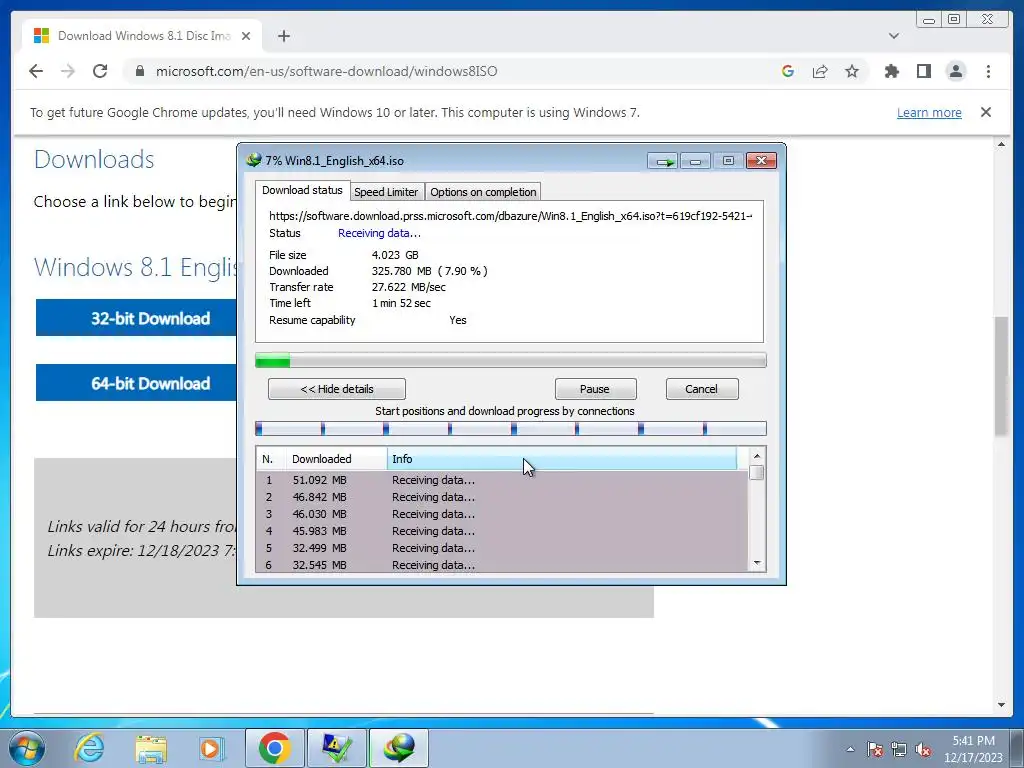Select connection row with 51.092 MB
The height and width of the screenshot is (768, 1024).
point(502,480)
